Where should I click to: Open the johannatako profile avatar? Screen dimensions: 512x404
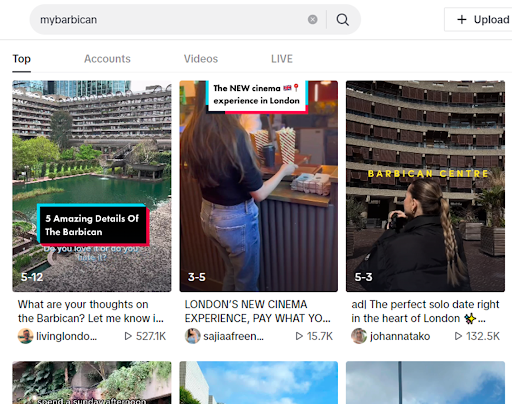(359, 336)
